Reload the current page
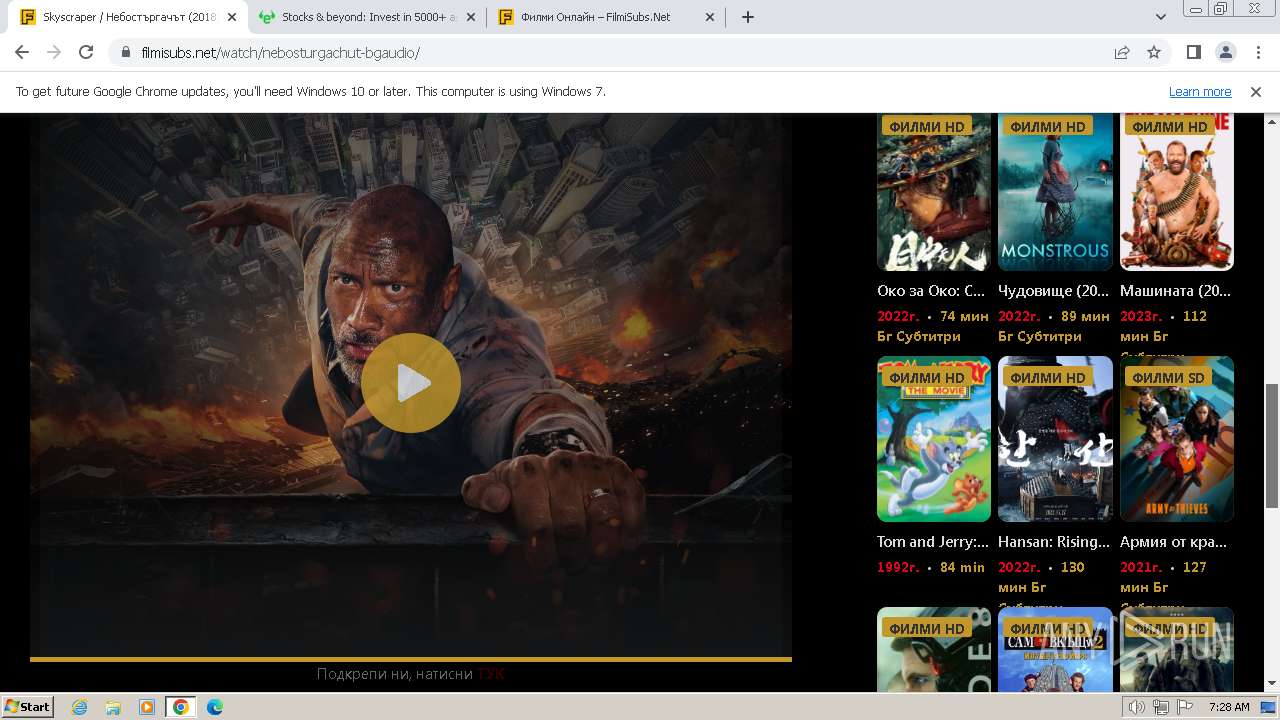 click(x=86, y=52)
